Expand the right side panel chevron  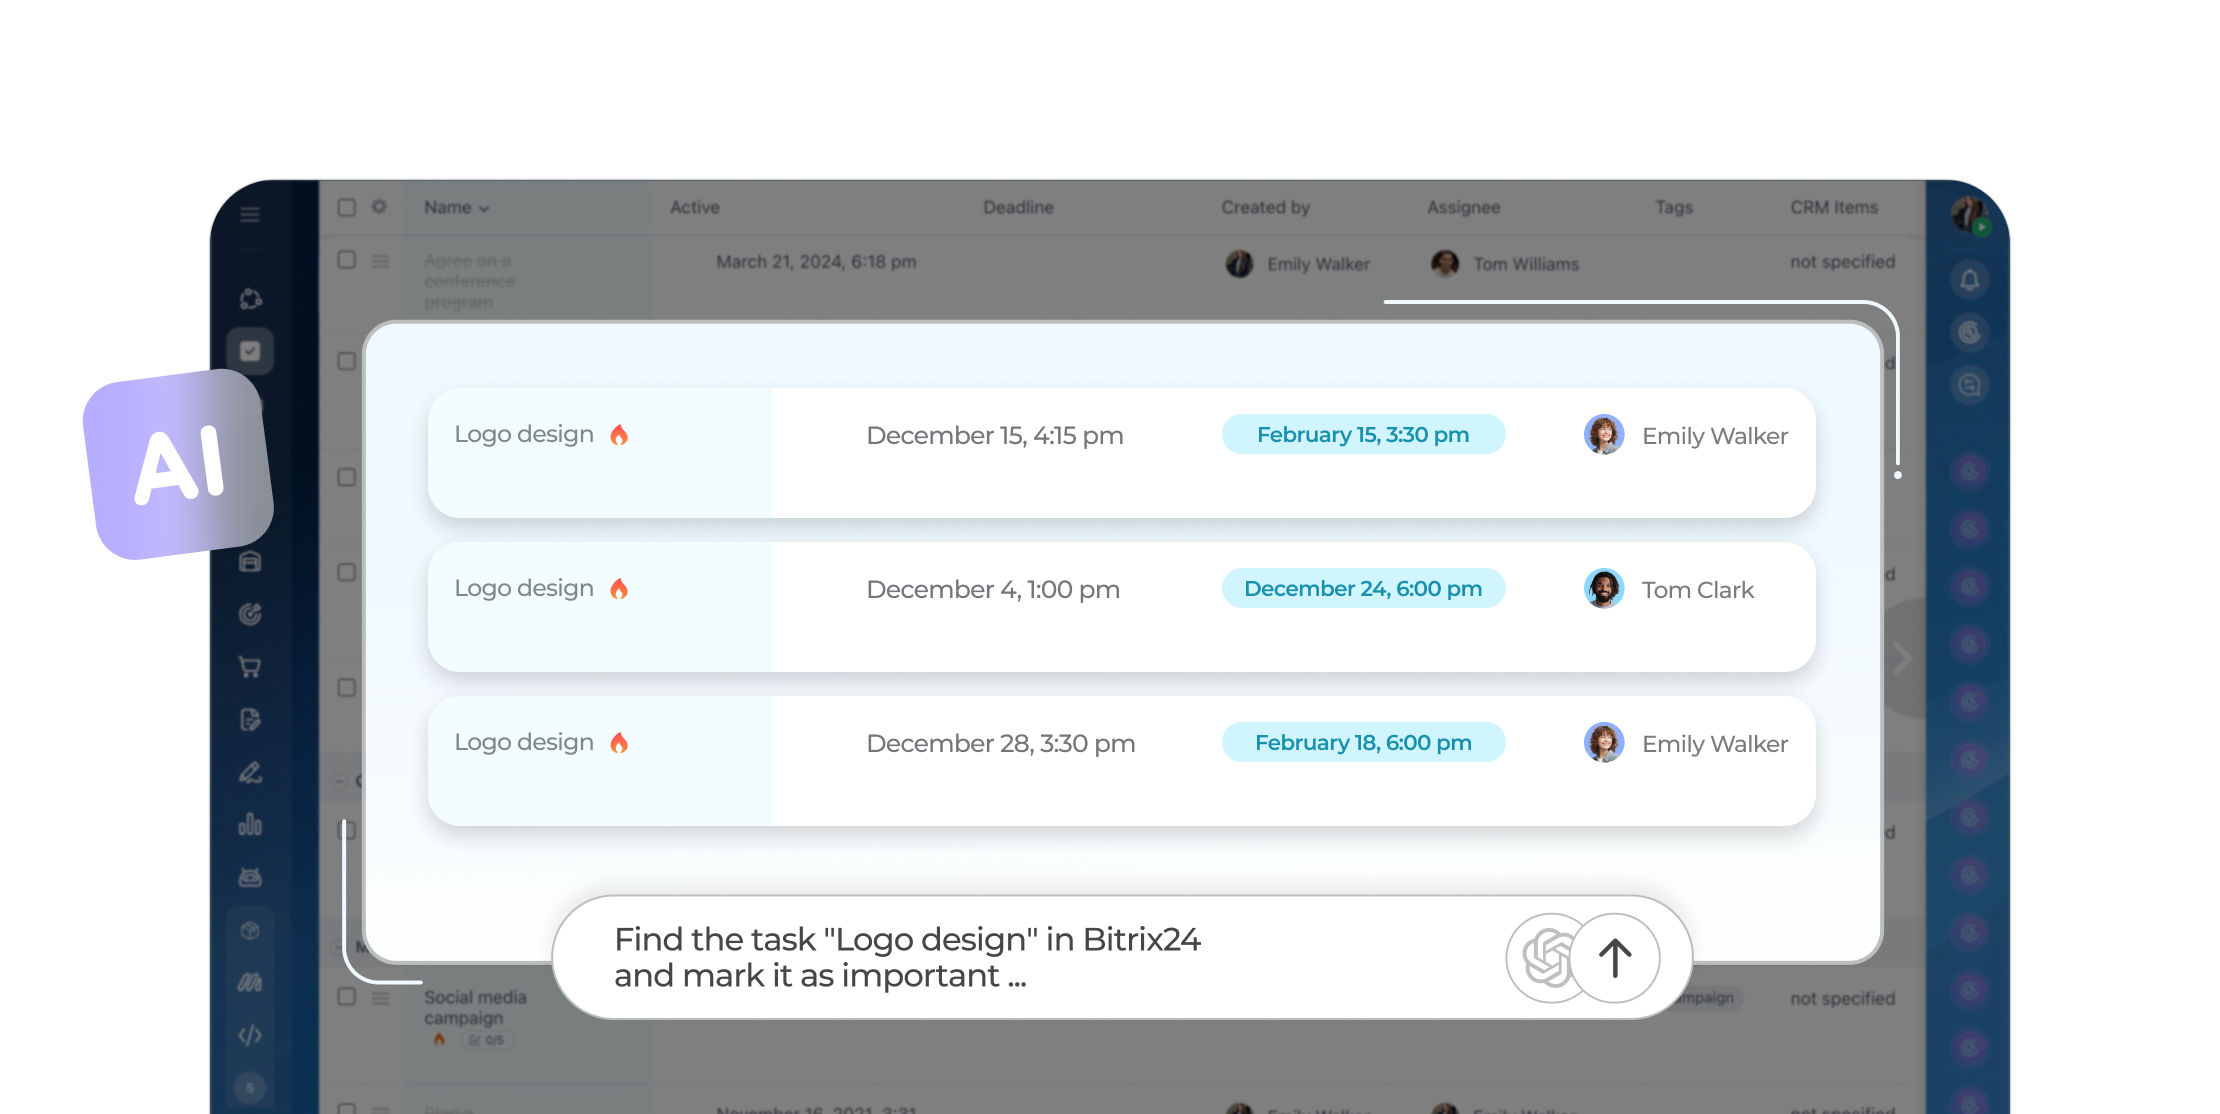(1902, 659)
